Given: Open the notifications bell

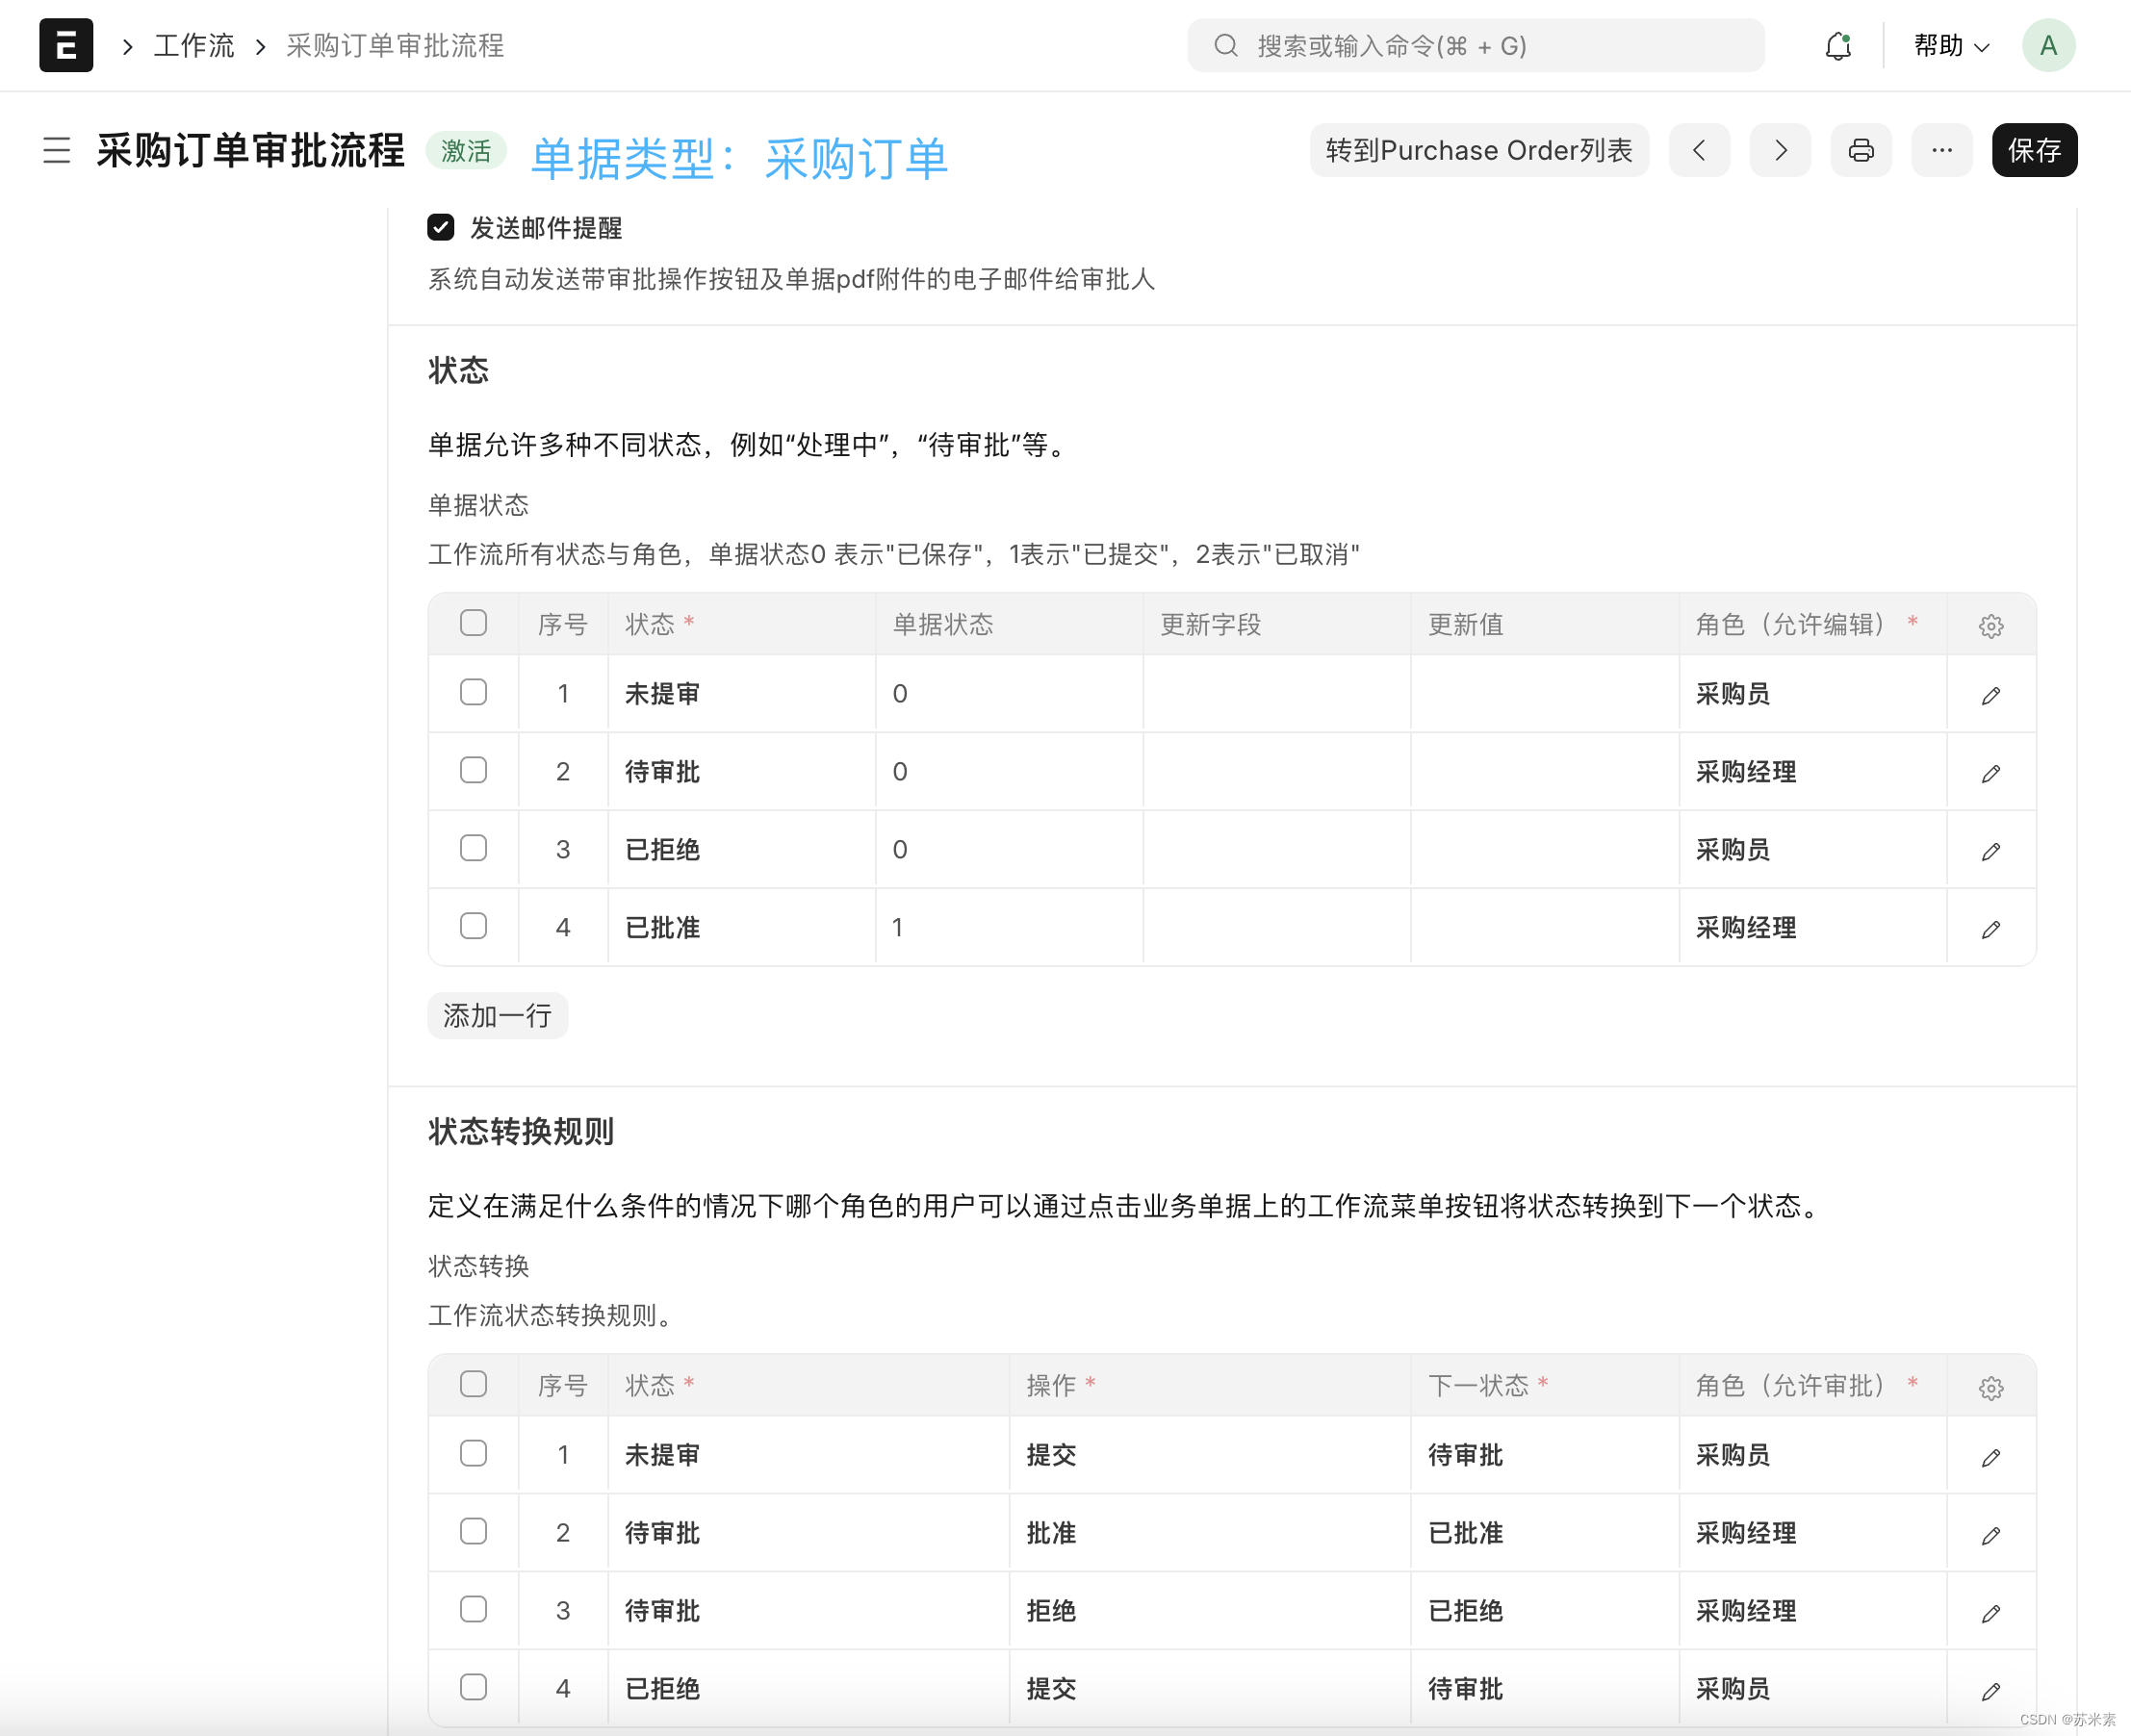Looking at the screenshot, I should (1837, 46).
